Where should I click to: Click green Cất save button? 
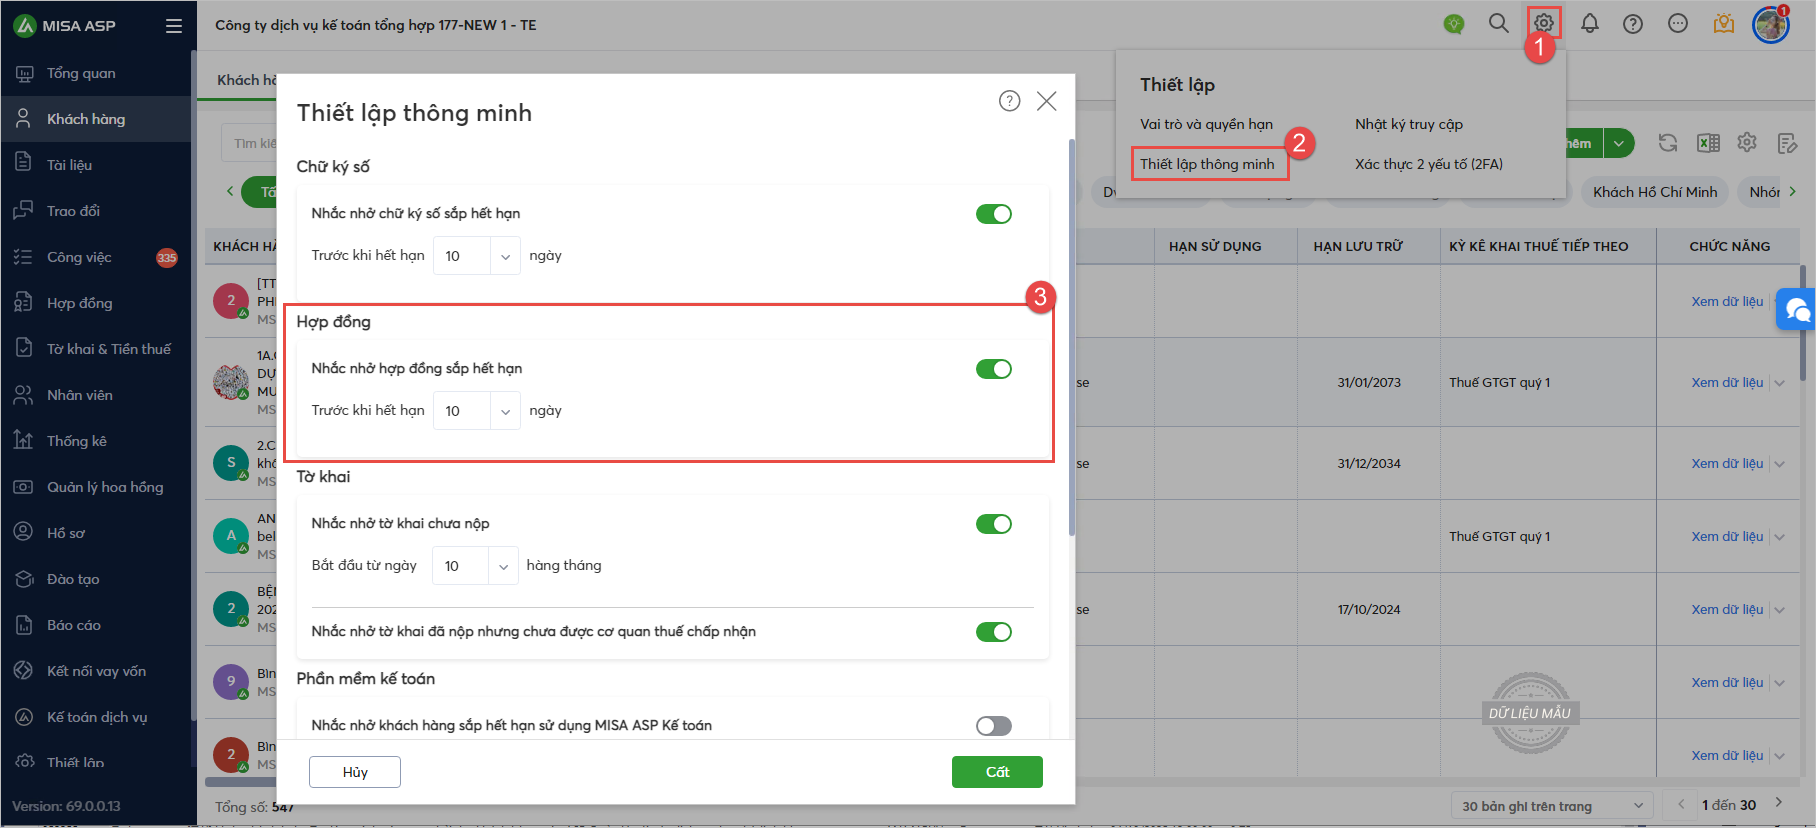pyautogui.click(x=997, y=772)
